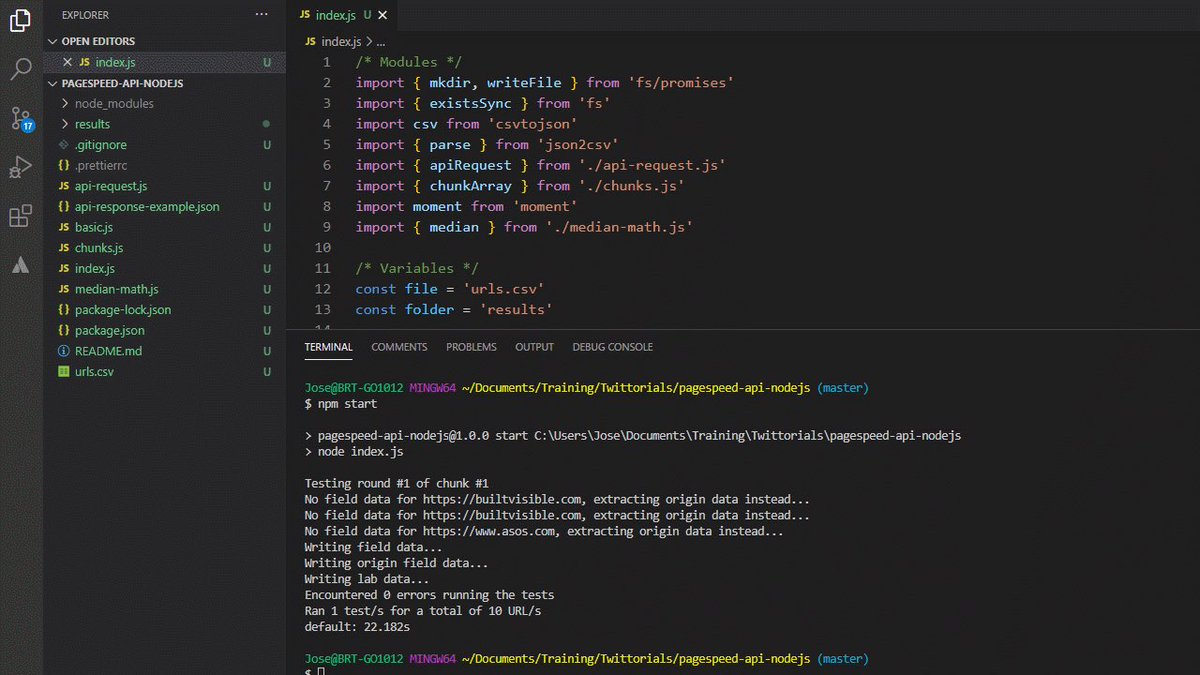
Task: Open api-response-example.json file
Action: tap(147, 207)
